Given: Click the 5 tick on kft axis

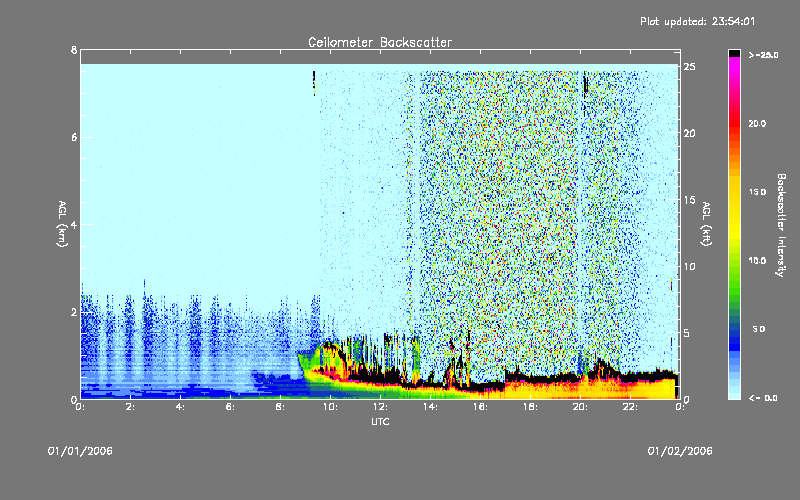Looking at the screenshot, I should [x=687, y=333].
